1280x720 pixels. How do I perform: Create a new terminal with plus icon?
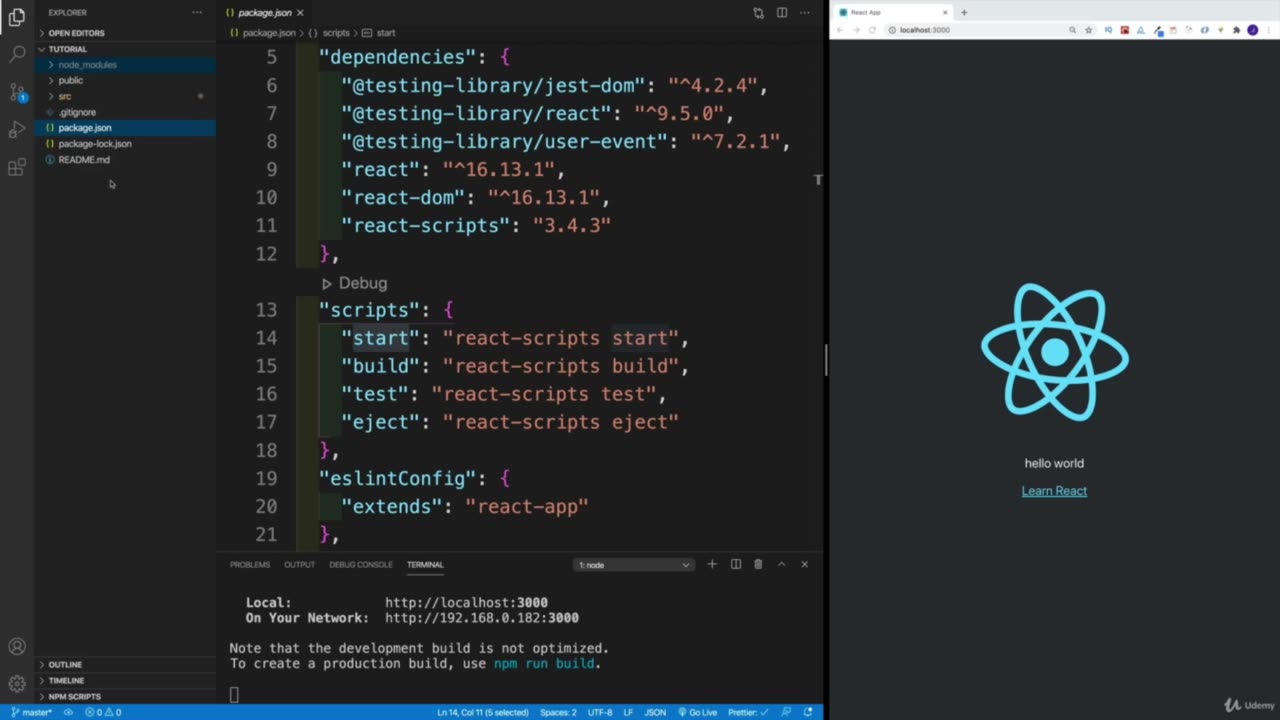coord(712,564)
